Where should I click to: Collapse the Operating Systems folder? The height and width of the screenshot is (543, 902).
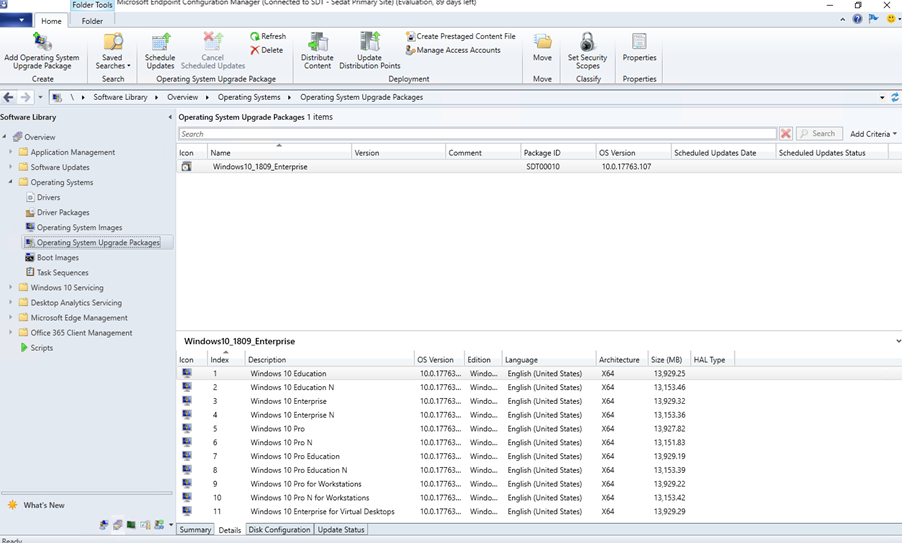10,182
